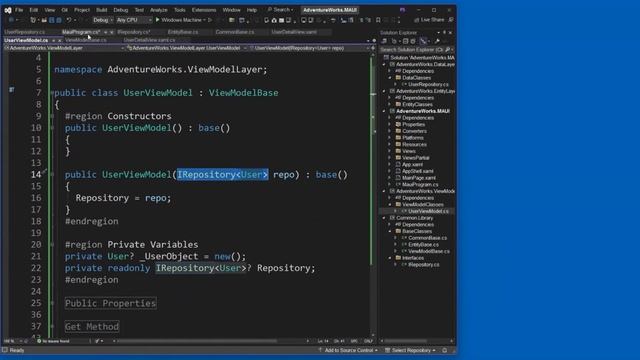Open the Build menu

pyautogui.click(x=102, y=10)
